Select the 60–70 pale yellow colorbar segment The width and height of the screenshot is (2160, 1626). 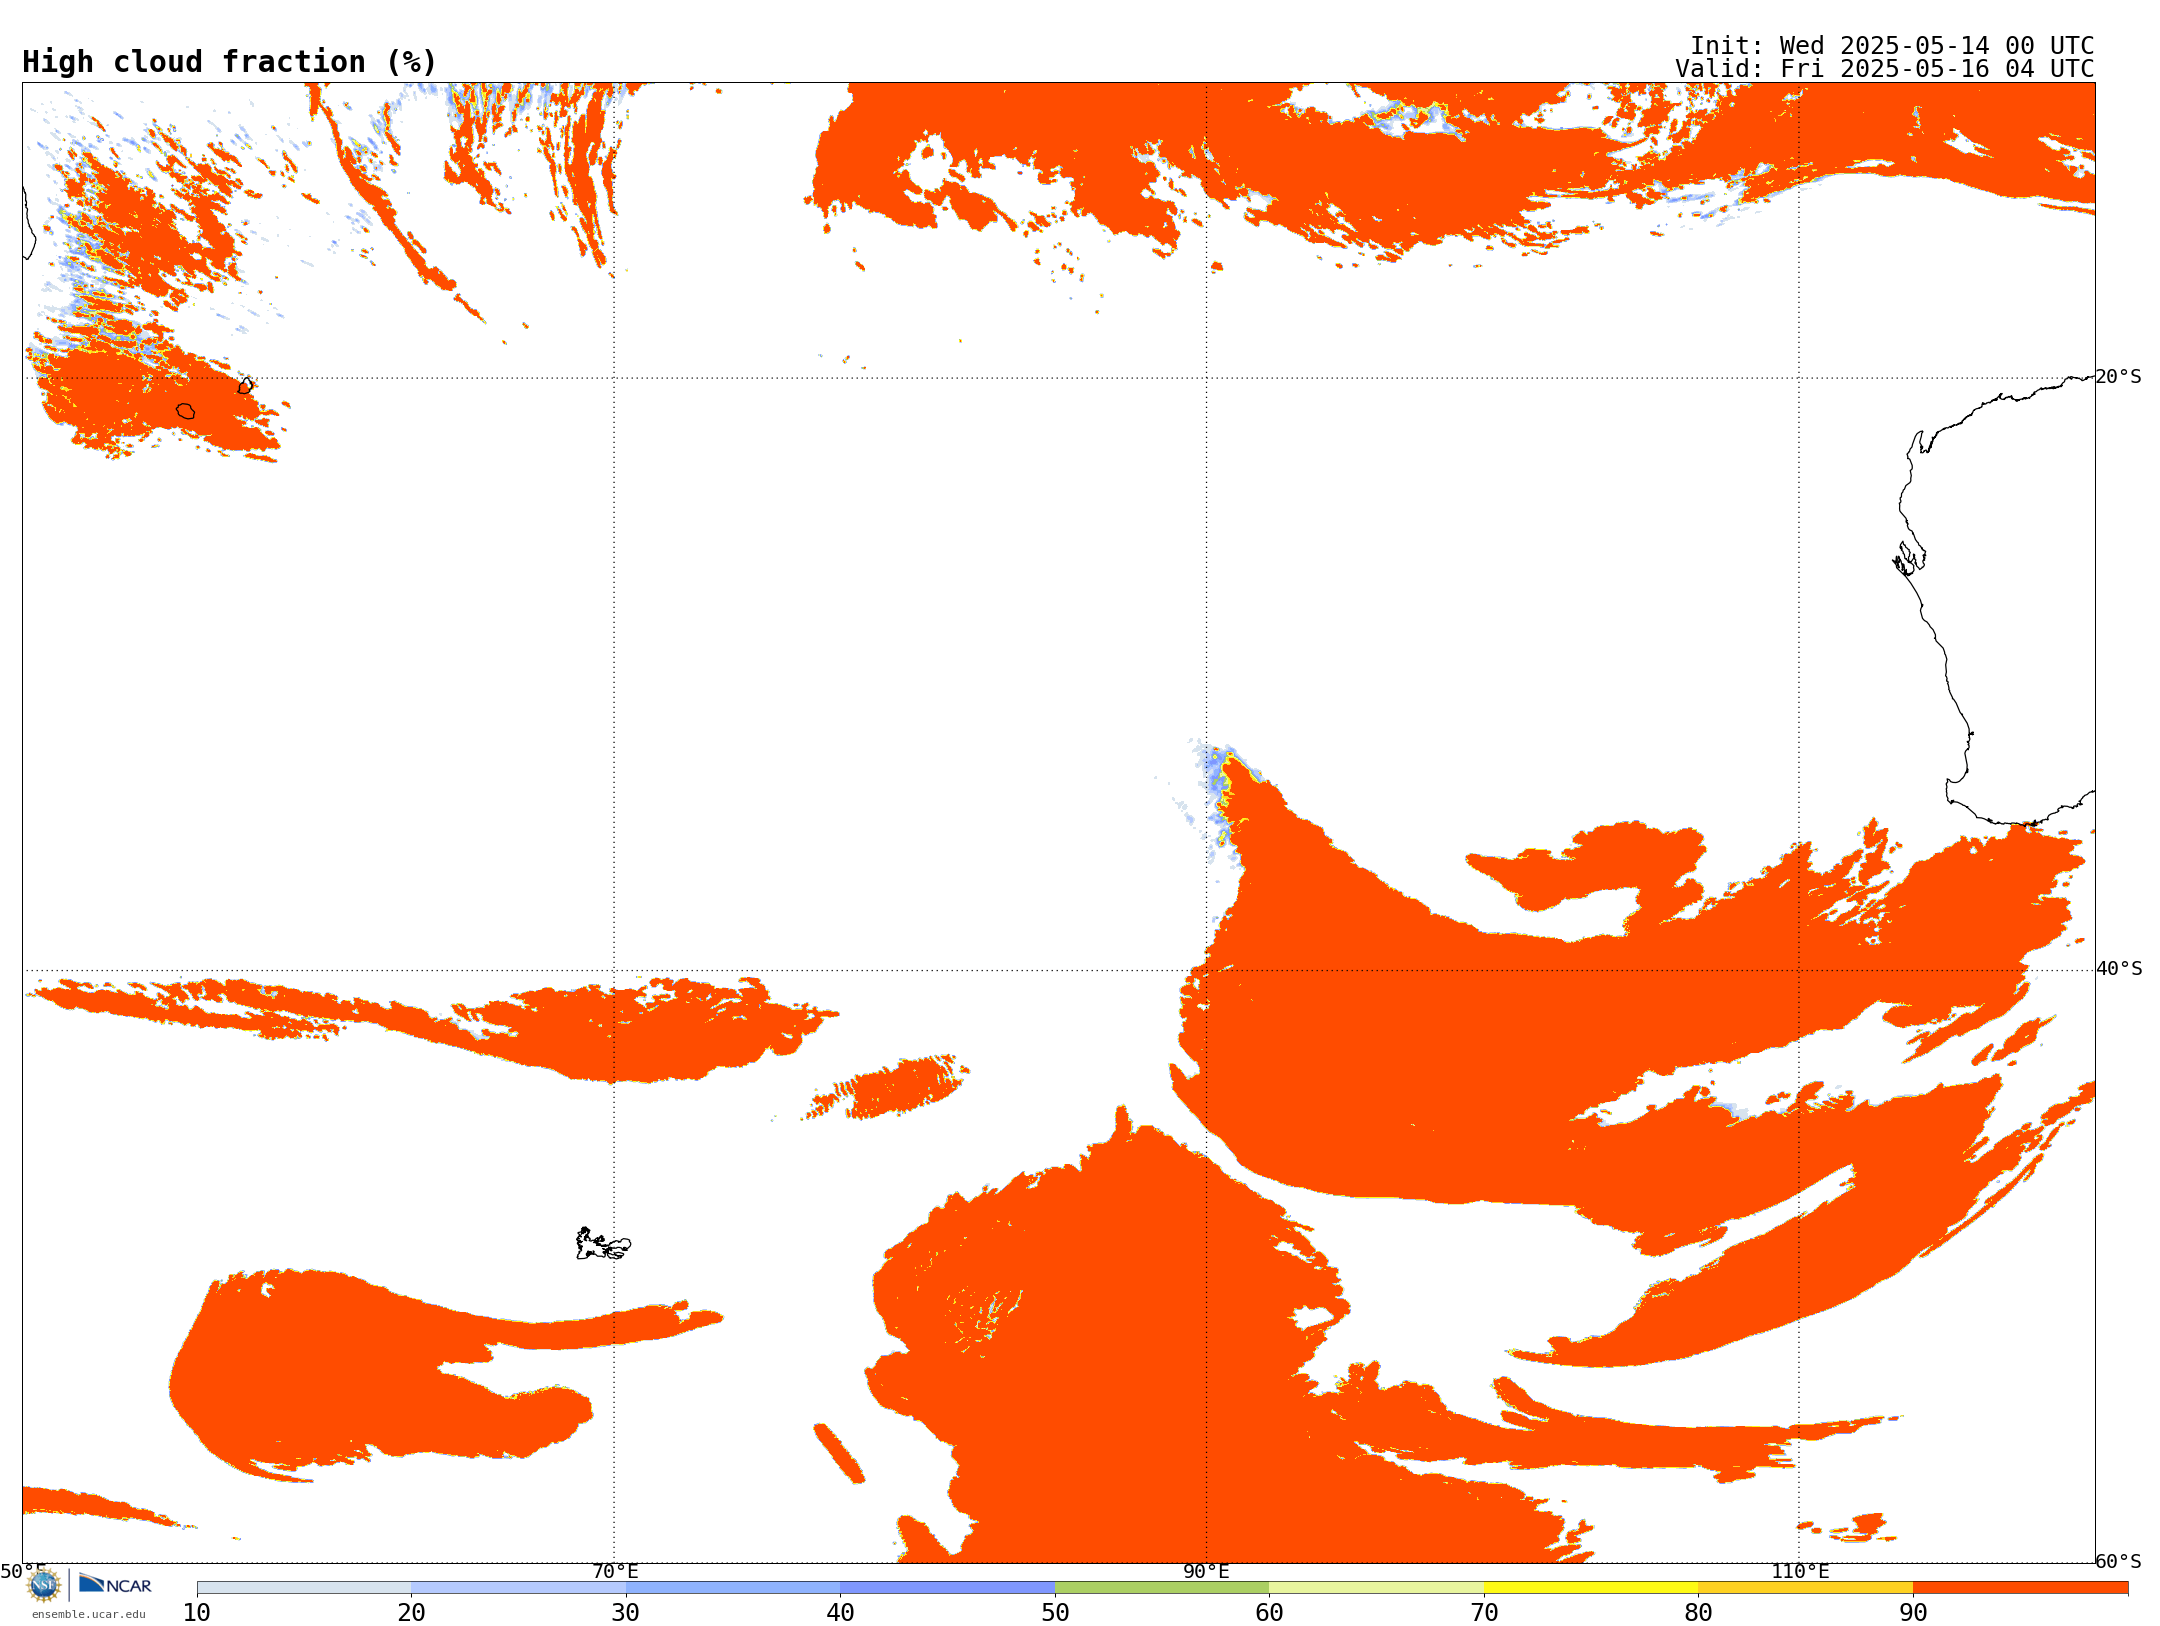1376,1588
